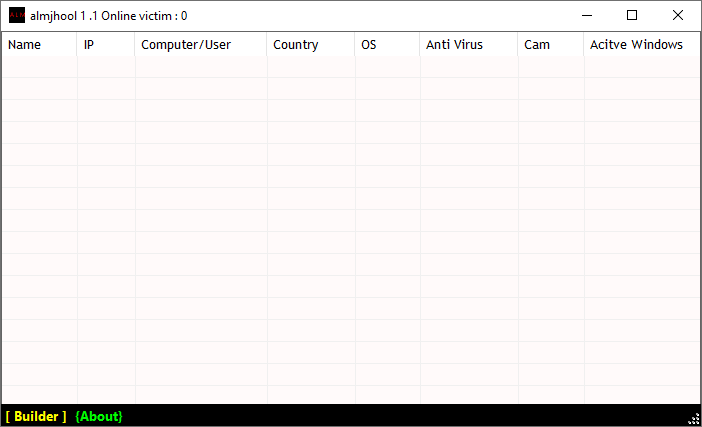Select the Computer/User column header
Screen dimensions: 702x427
click(x=186, y=45)
